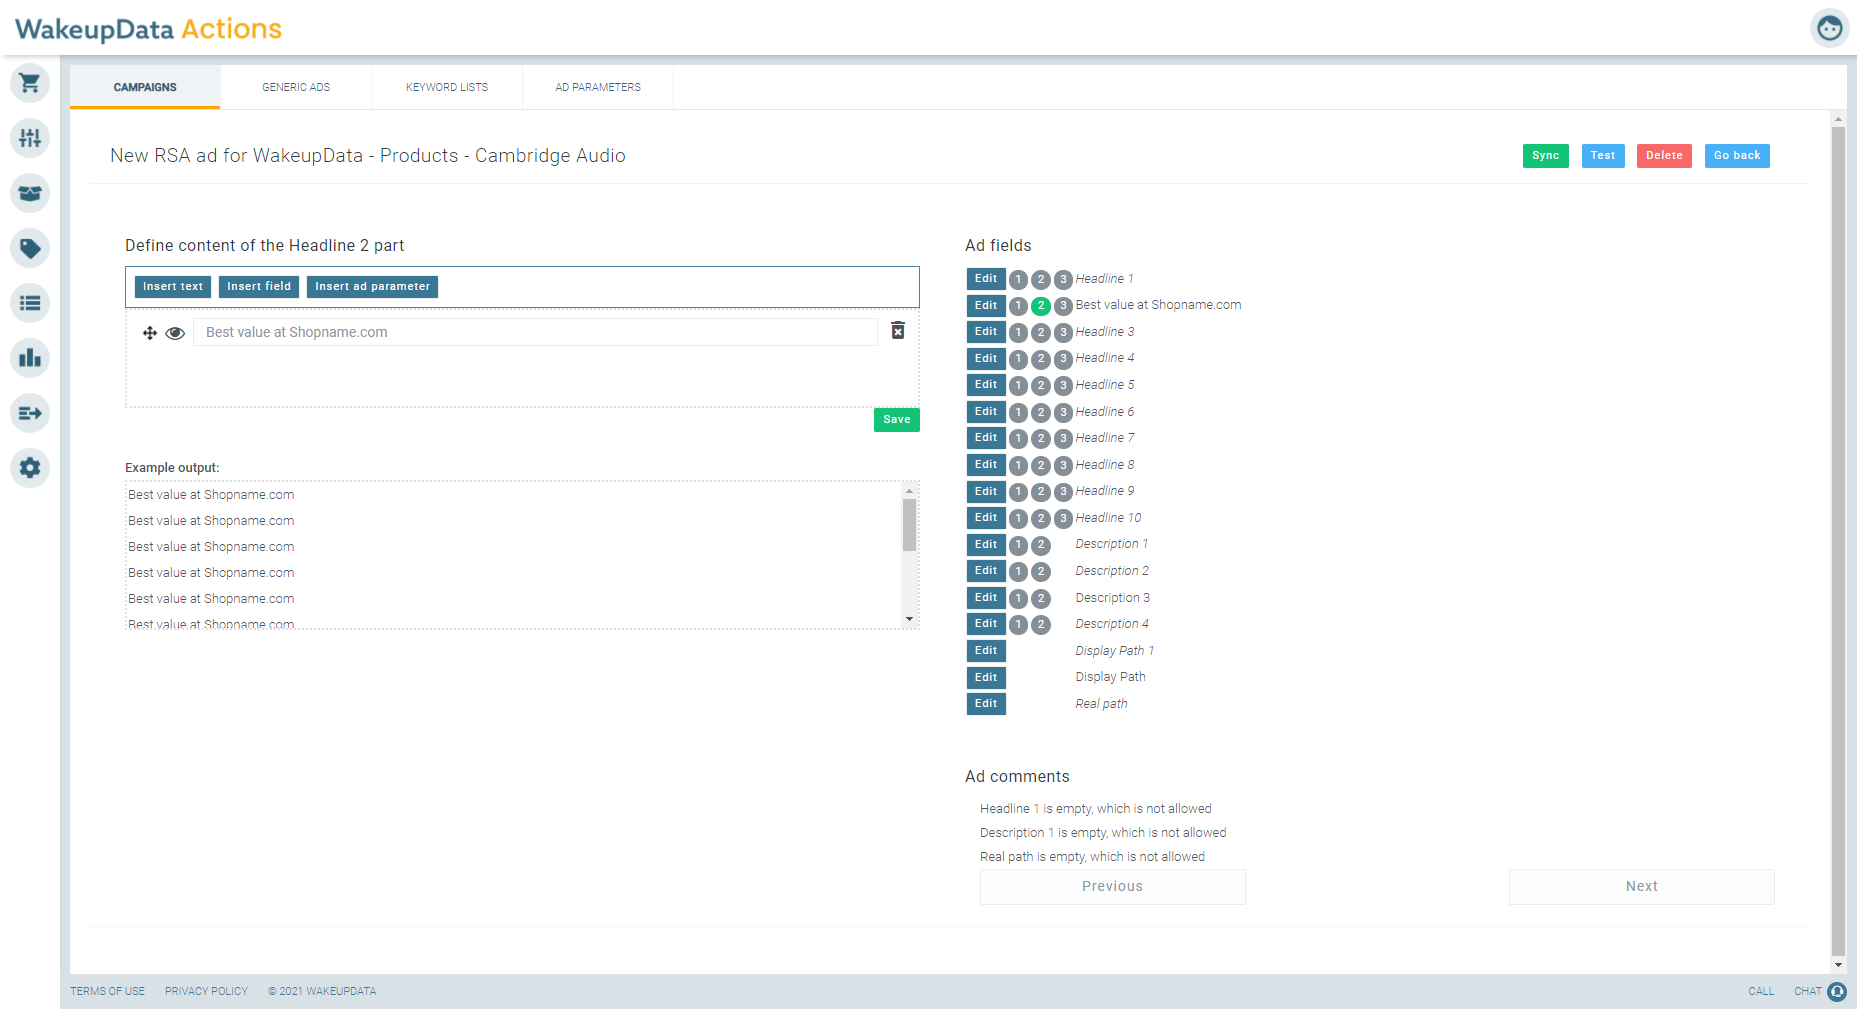Open the box/package sidebar icon
The height and width of the screenshot is (1009, 1857).
pyautogui.click(x=30, y=193)
